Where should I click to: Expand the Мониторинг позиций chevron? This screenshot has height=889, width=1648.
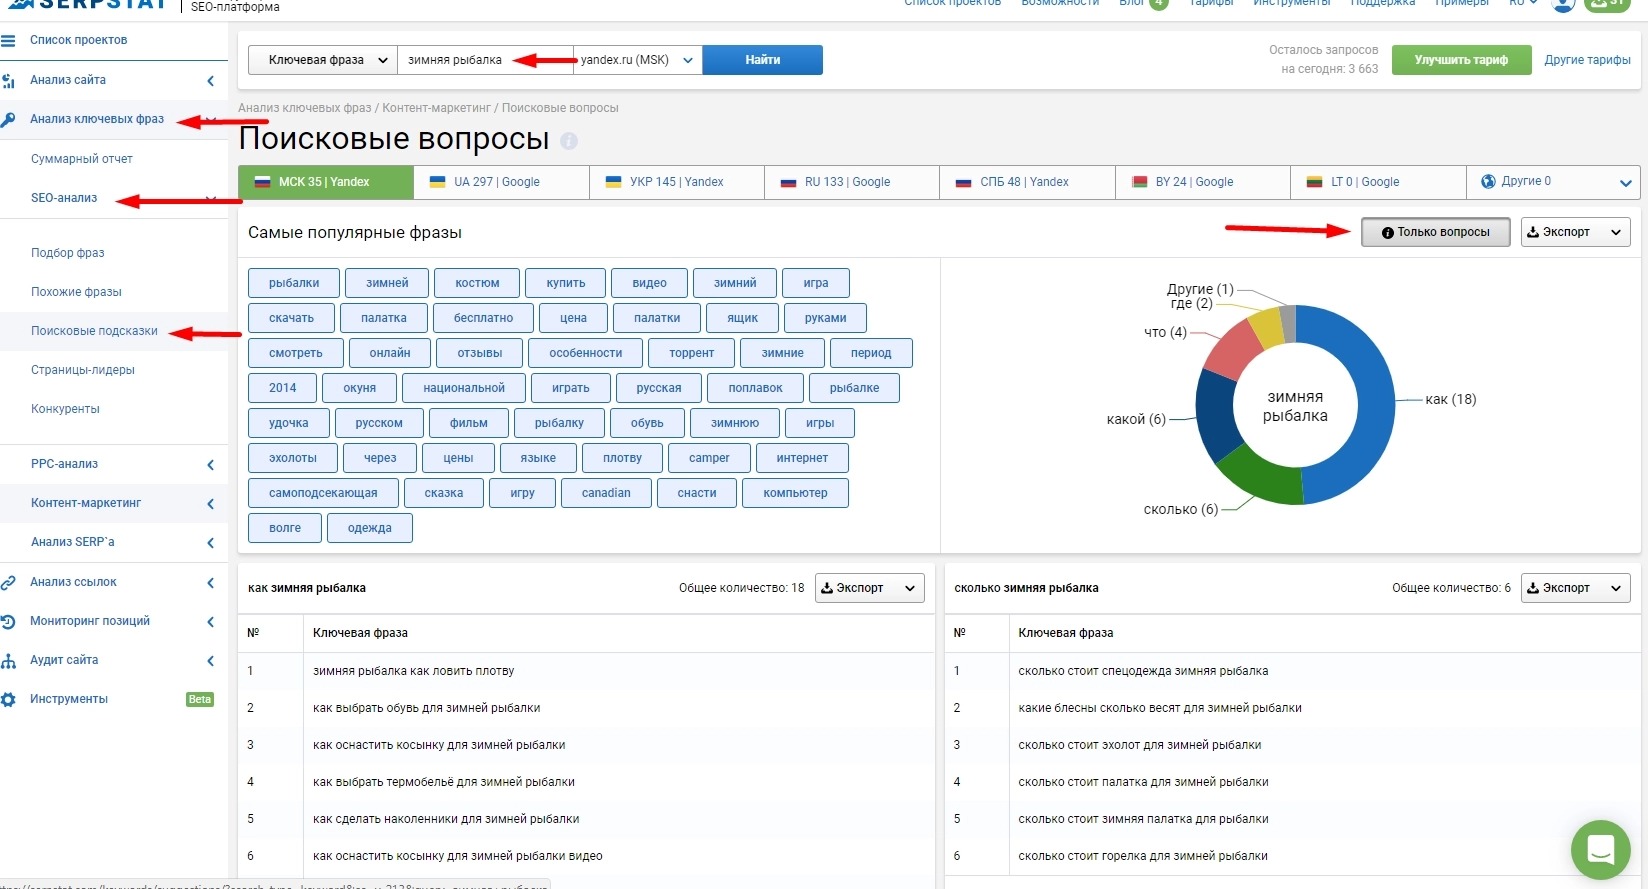pos(210,622)
